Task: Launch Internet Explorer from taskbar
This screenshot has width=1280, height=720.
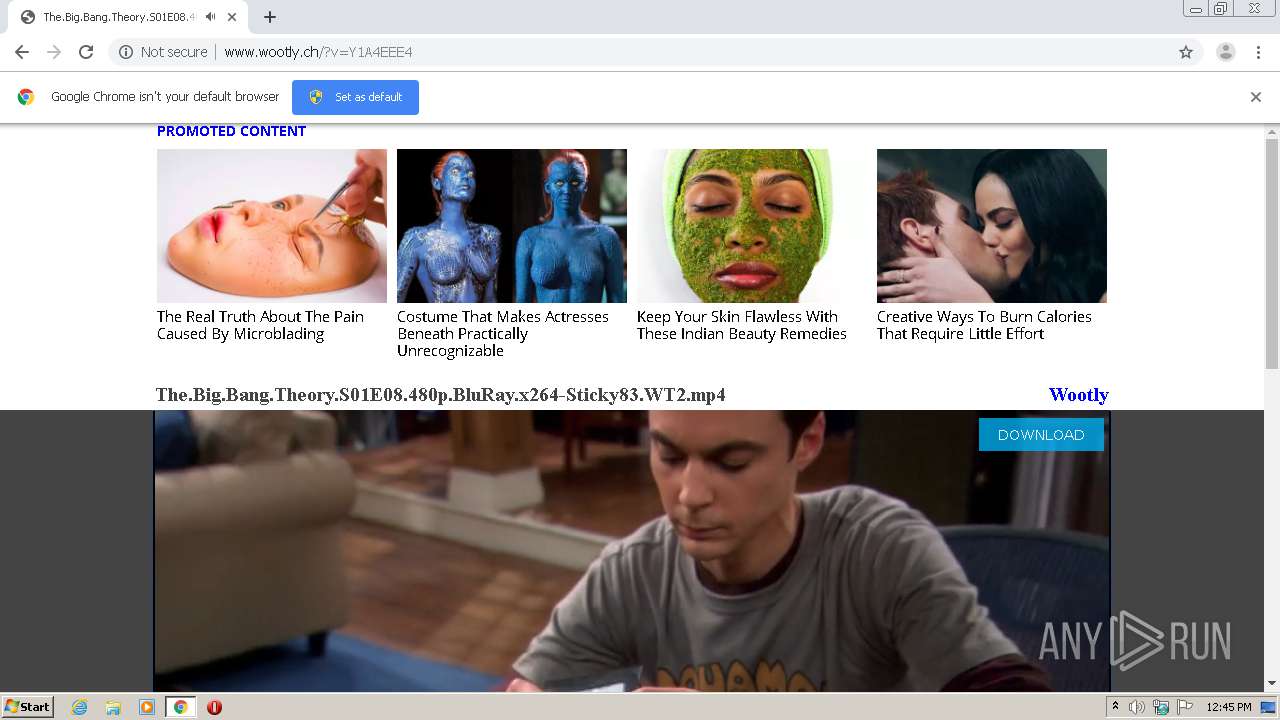Action: pos(80,707)
